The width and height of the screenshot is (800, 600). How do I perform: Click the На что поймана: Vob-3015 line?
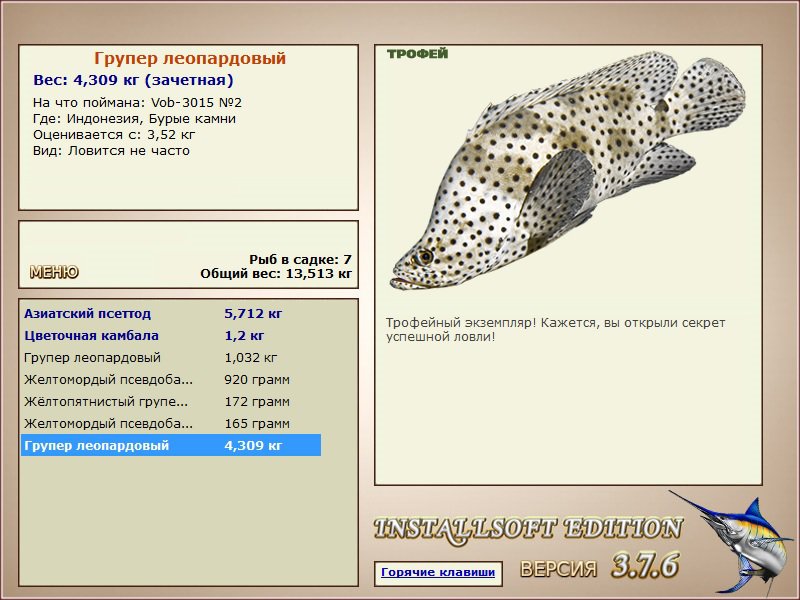click(137, 103)
